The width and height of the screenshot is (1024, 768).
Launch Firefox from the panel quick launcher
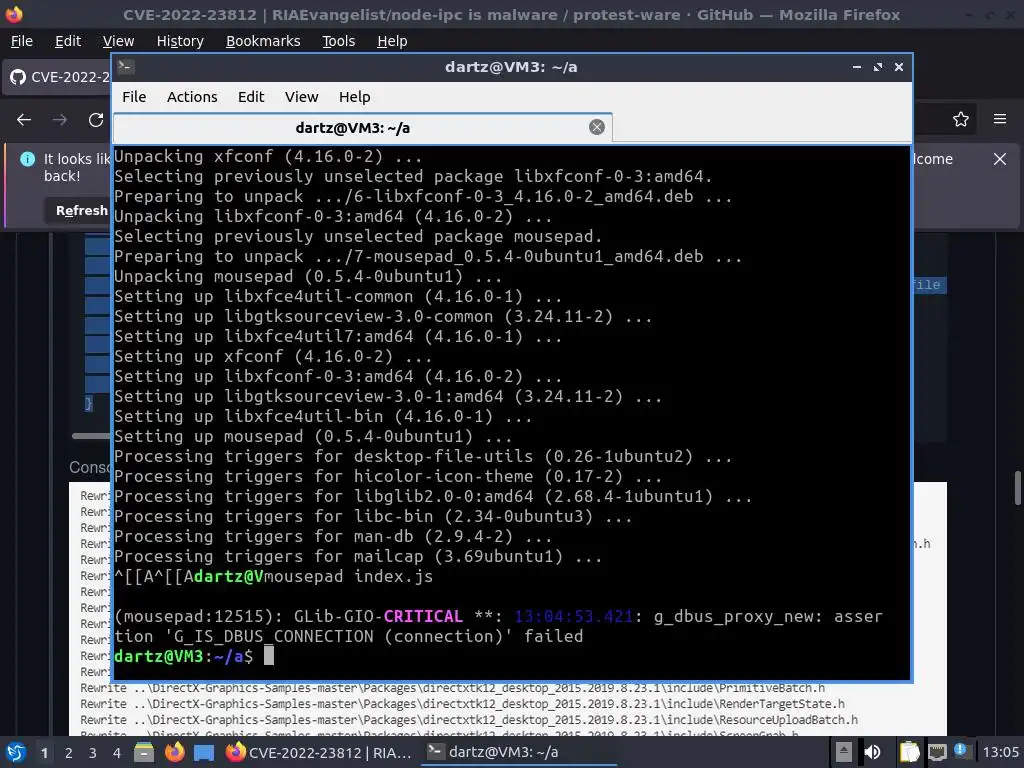[x=174, y=752]
